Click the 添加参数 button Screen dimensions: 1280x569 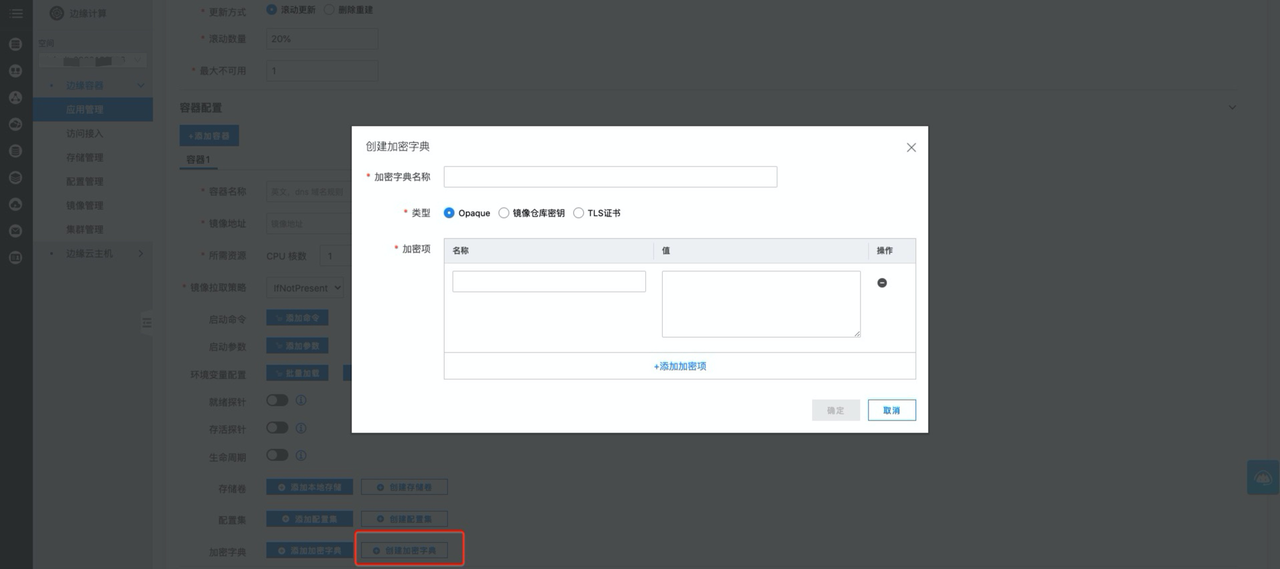(297, 346)
